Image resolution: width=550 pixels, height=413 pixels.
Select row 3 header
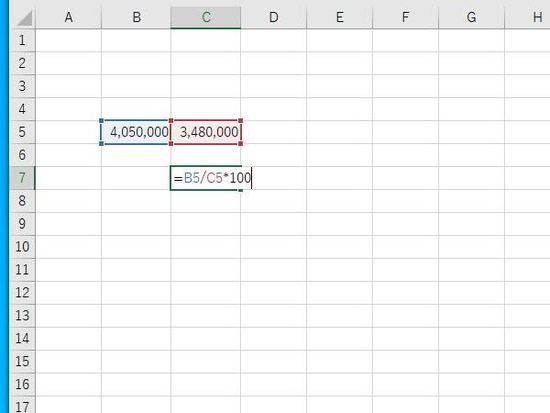pos(22,86)
